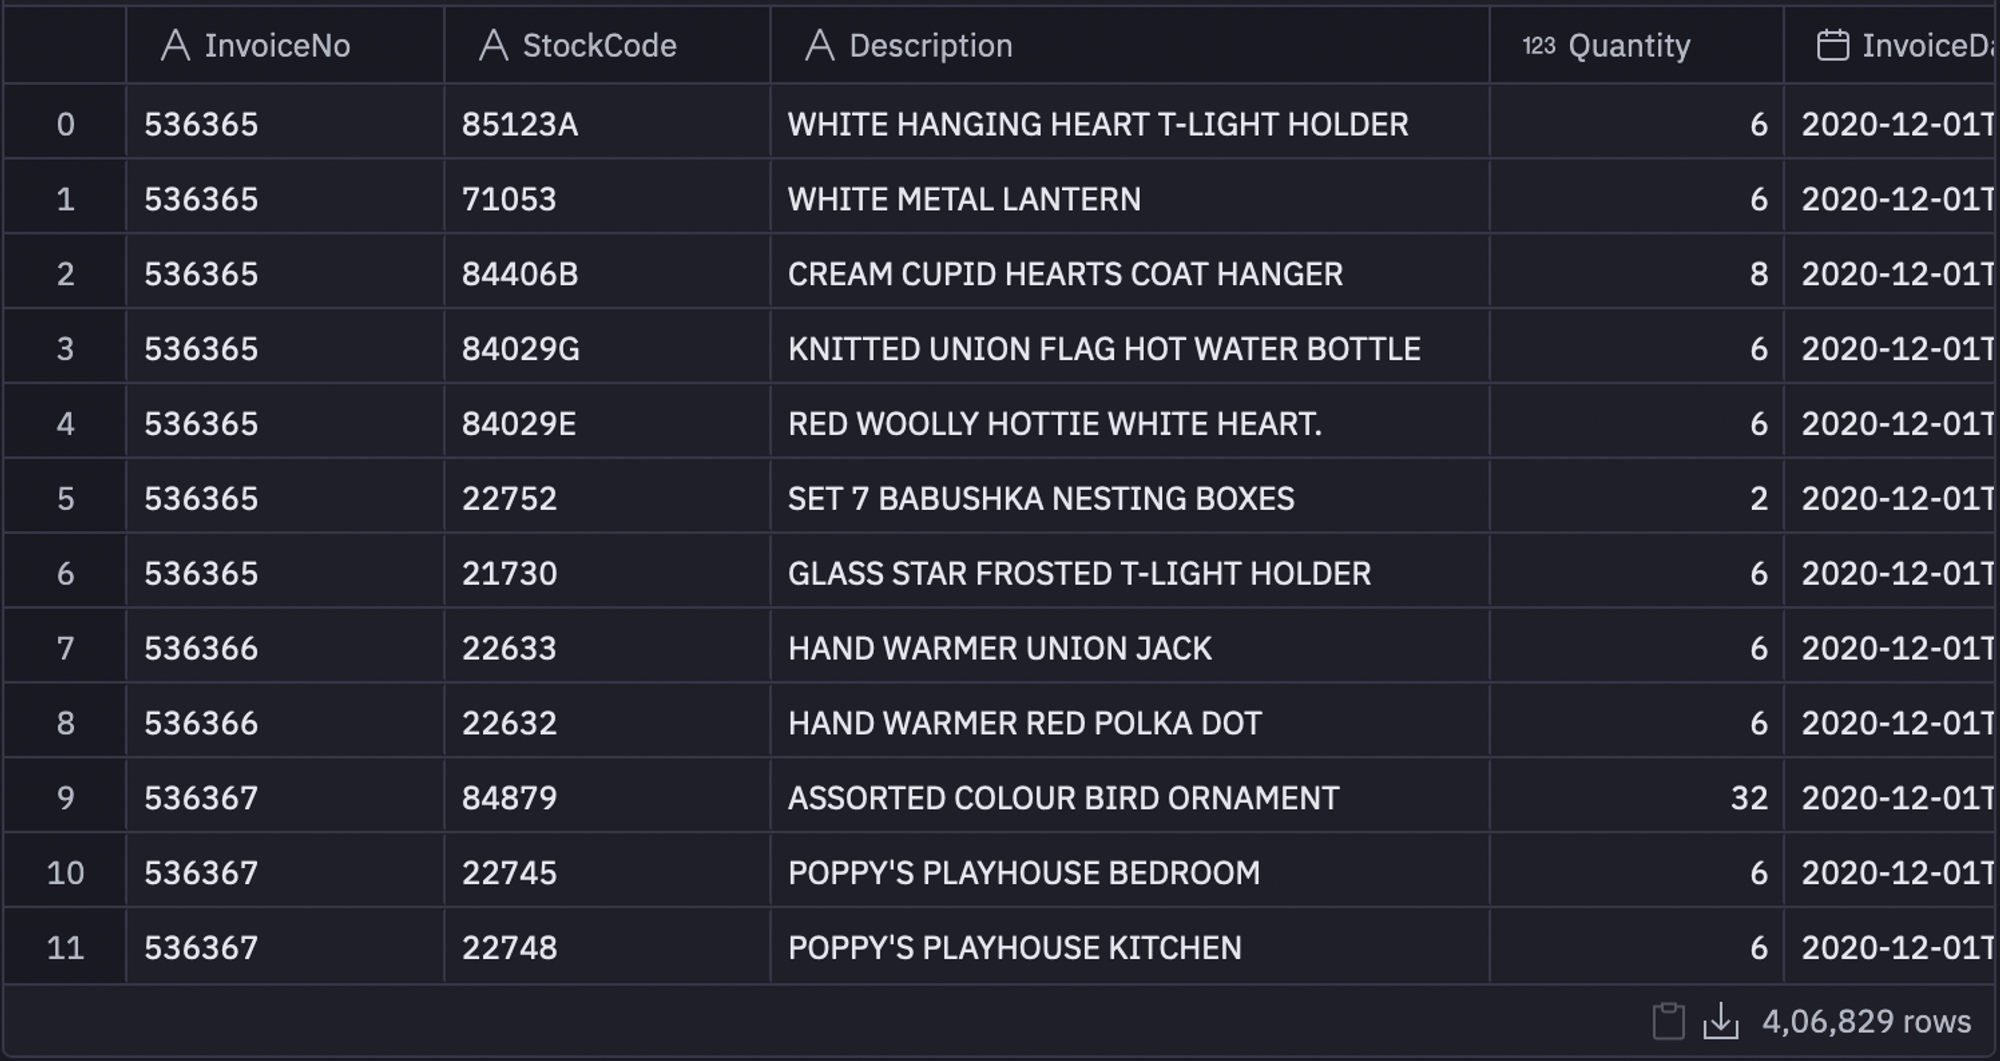Viewport: 2000px width, 1061px height.
Task: Click HAND WARMER UNION JACK cell
Action: coord(1130,648)
